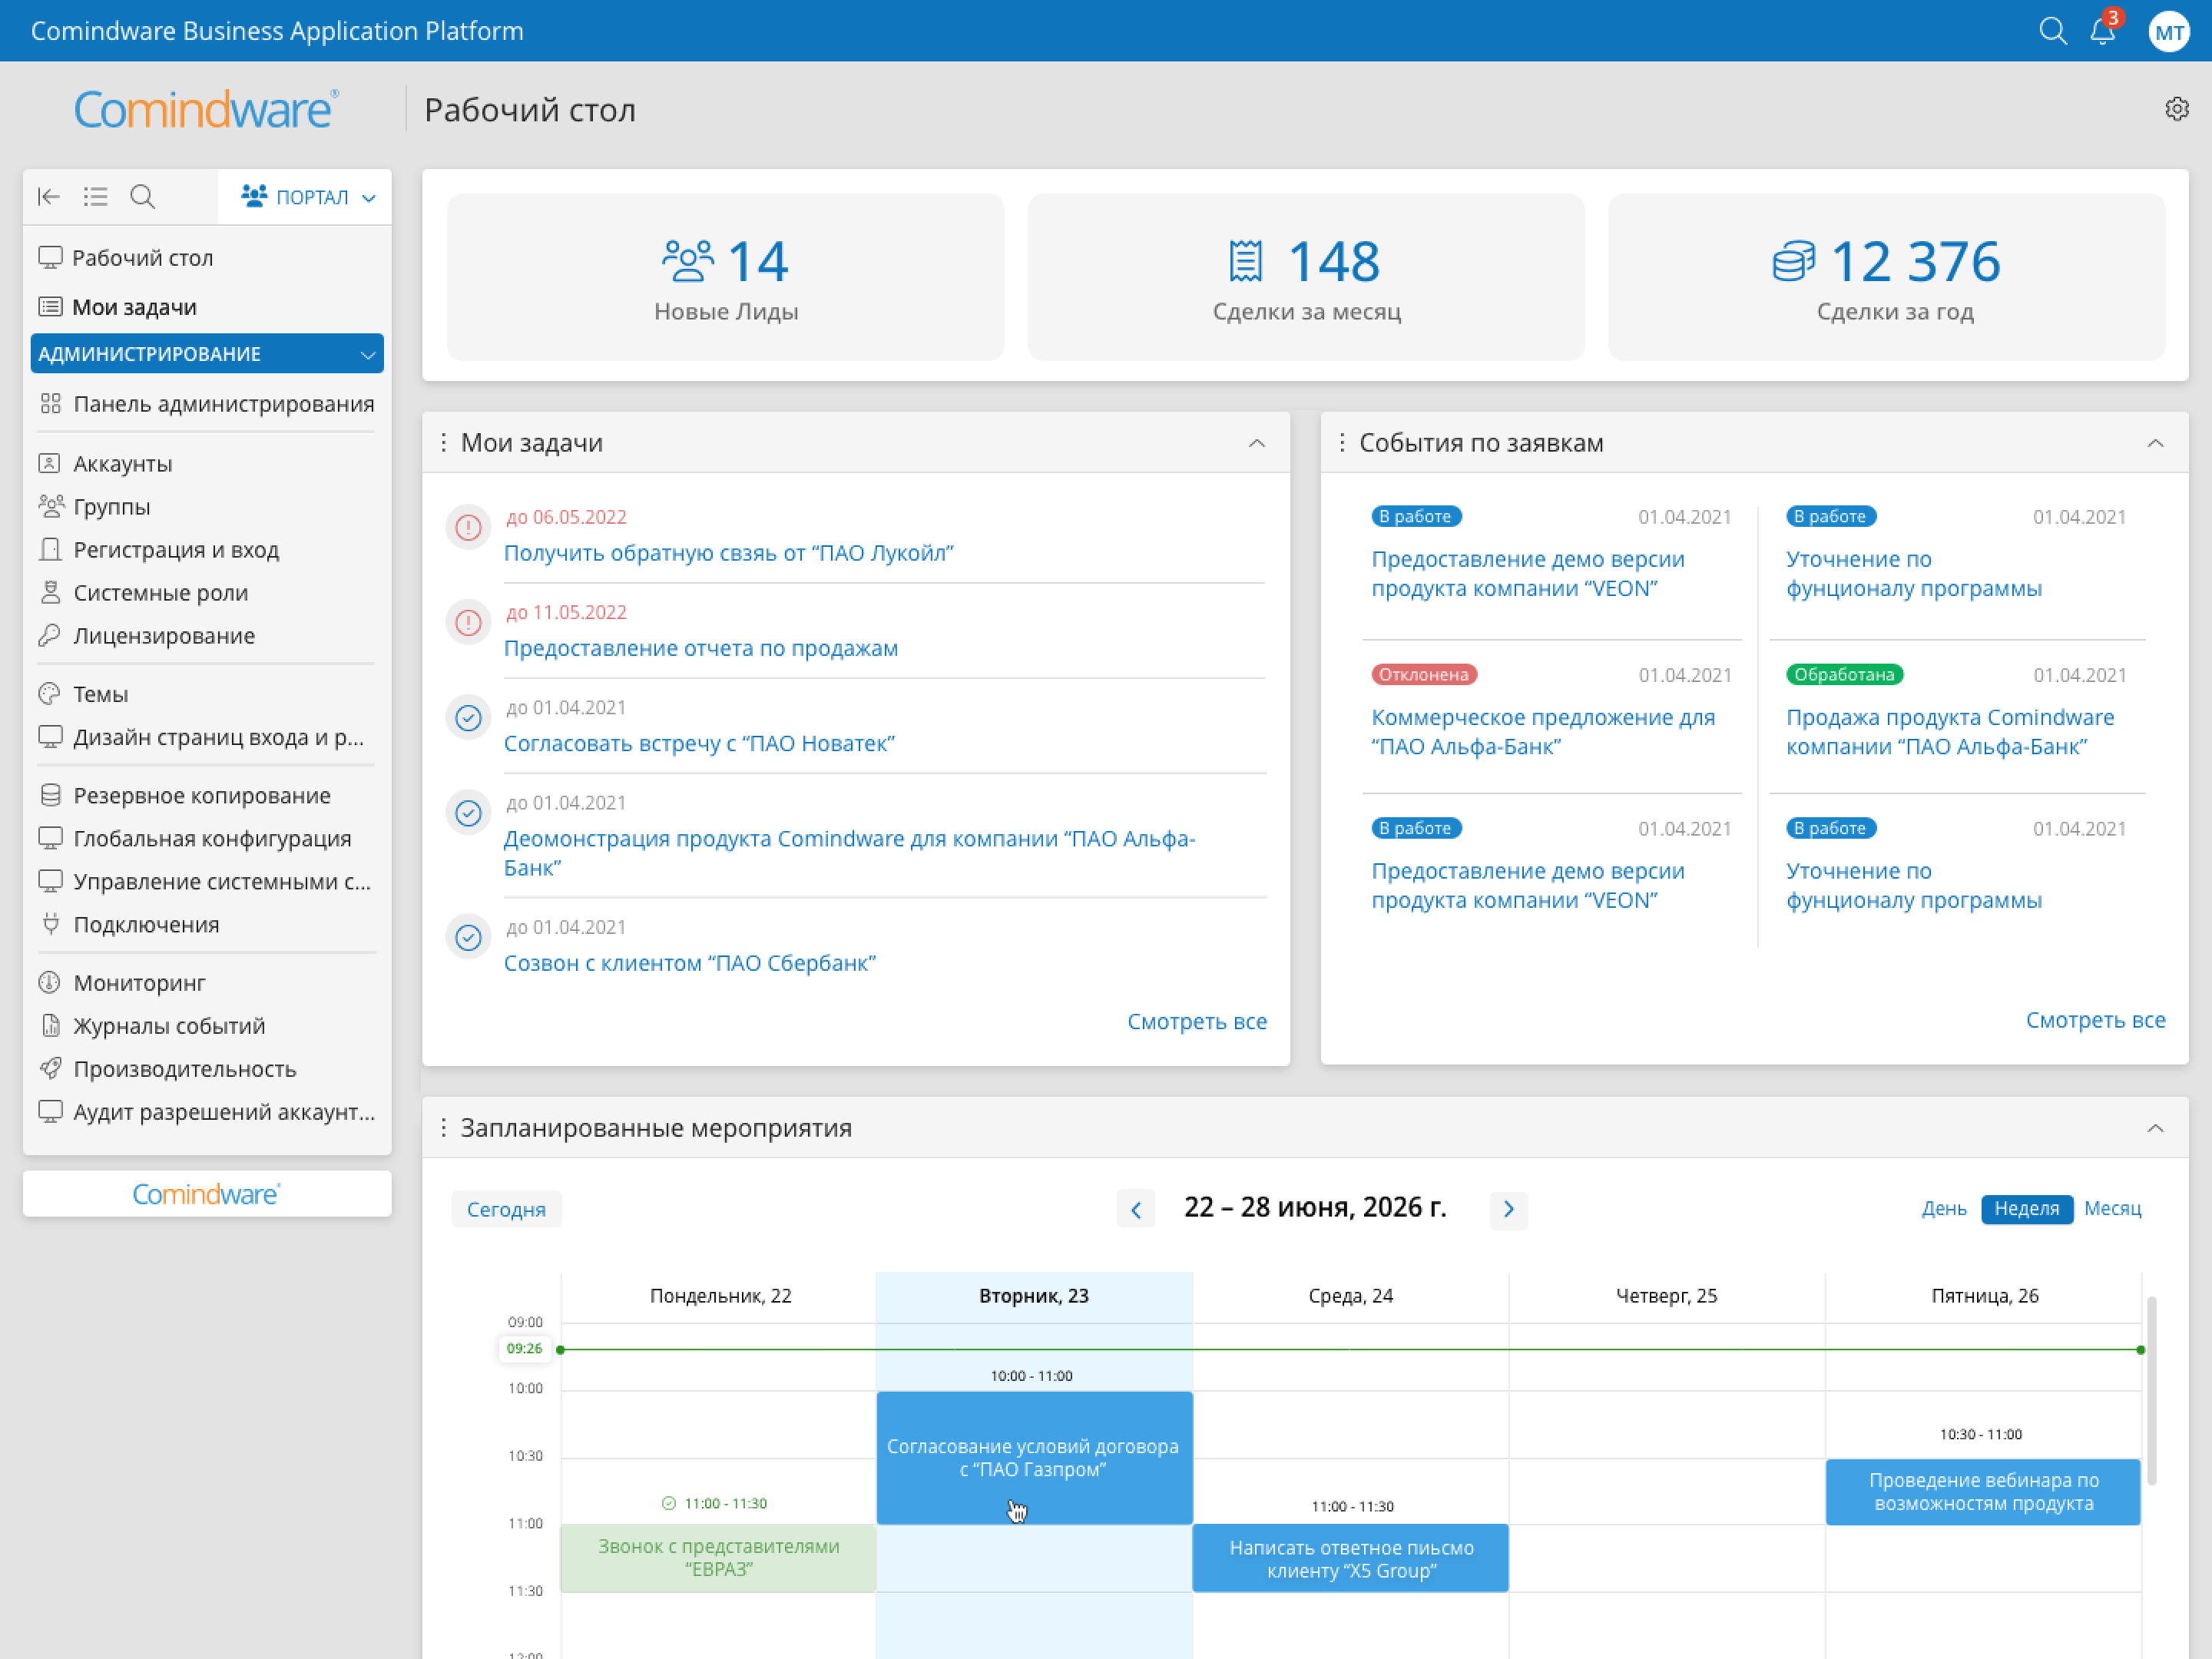Click the calendar vertical scrollbar
Screen dimensions: 2212x1659
[x=2151, y=1391]
